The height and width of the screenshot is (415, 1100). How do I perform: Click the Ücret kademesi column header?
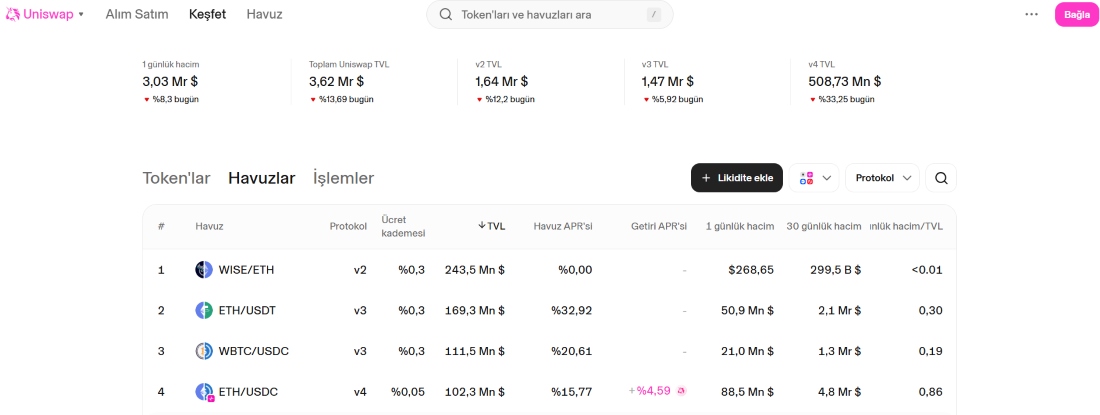click(x=403, y=226)
